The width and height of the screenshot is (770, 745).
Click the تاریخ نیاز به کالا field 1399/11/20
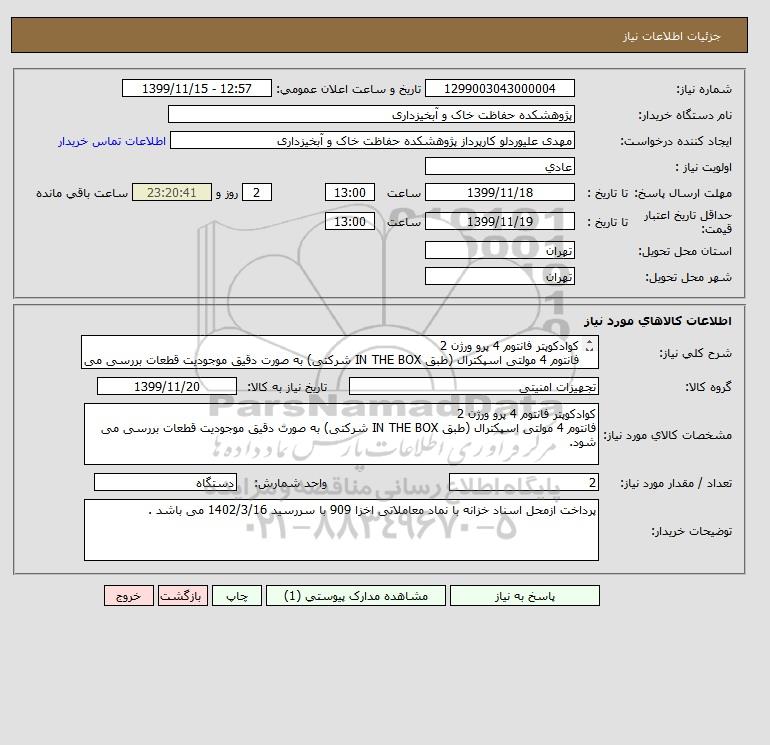(x=167, y=386)
